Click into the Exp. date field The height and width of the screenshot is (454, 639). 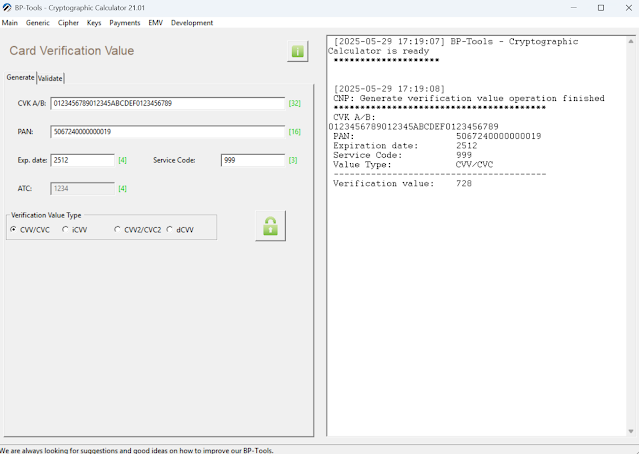pyautogui.click(x=83, y=160)
